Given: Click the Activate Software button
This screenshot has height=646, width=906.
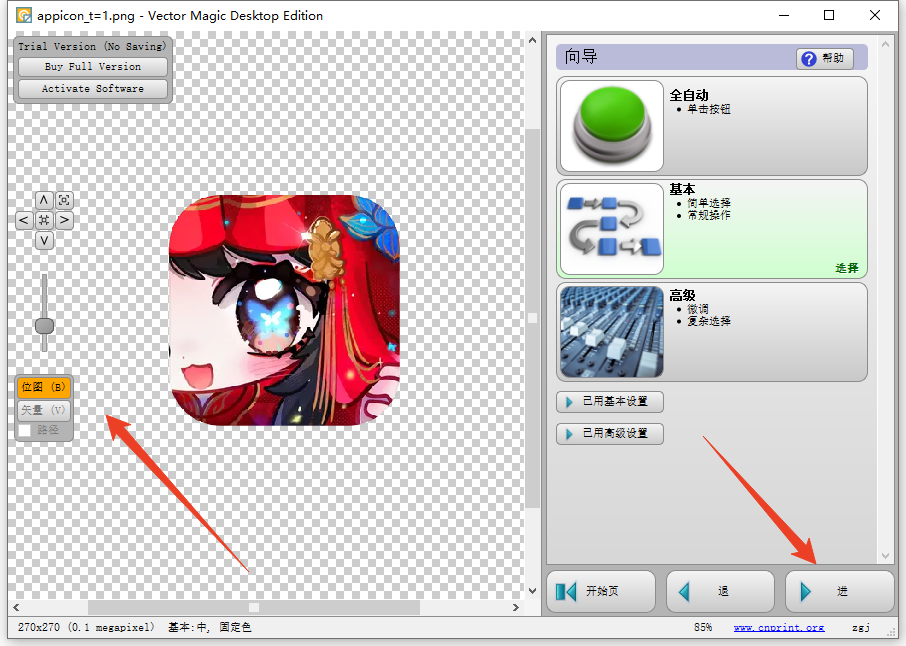Looking at the screenshot, I should click(92, 89).
